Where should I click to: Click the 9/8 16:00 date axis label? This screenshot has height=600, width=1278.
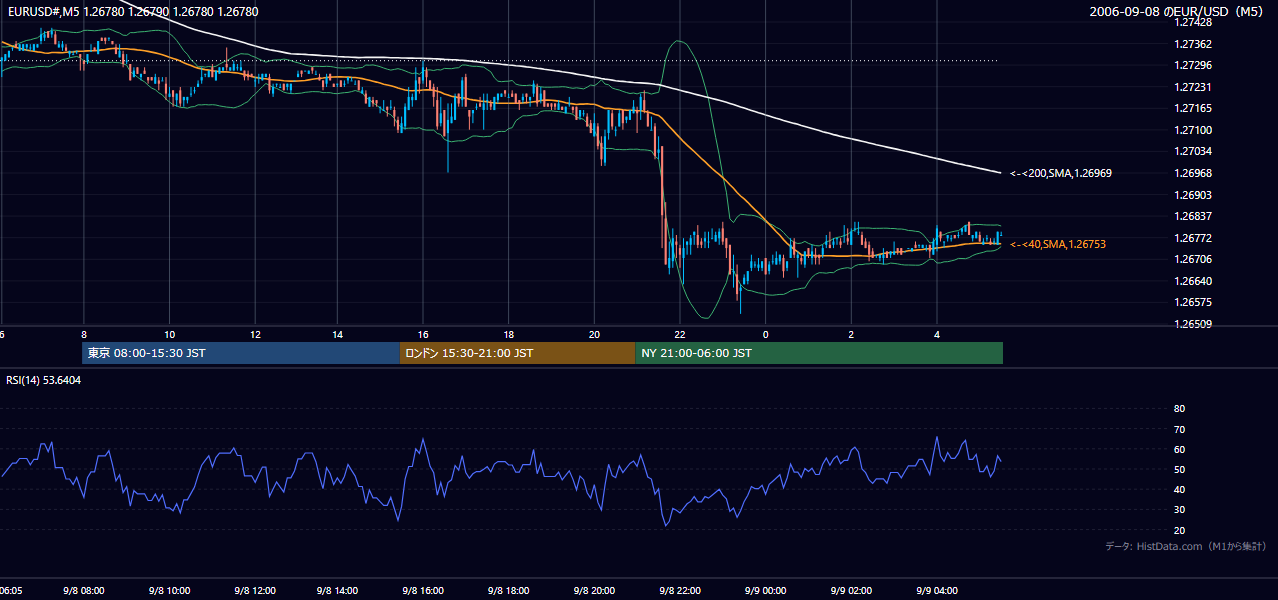[424, 591]
